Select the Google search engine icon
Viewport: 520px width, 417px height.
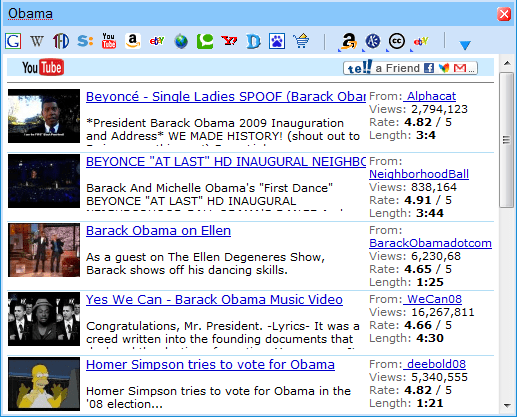pos(13,41)
